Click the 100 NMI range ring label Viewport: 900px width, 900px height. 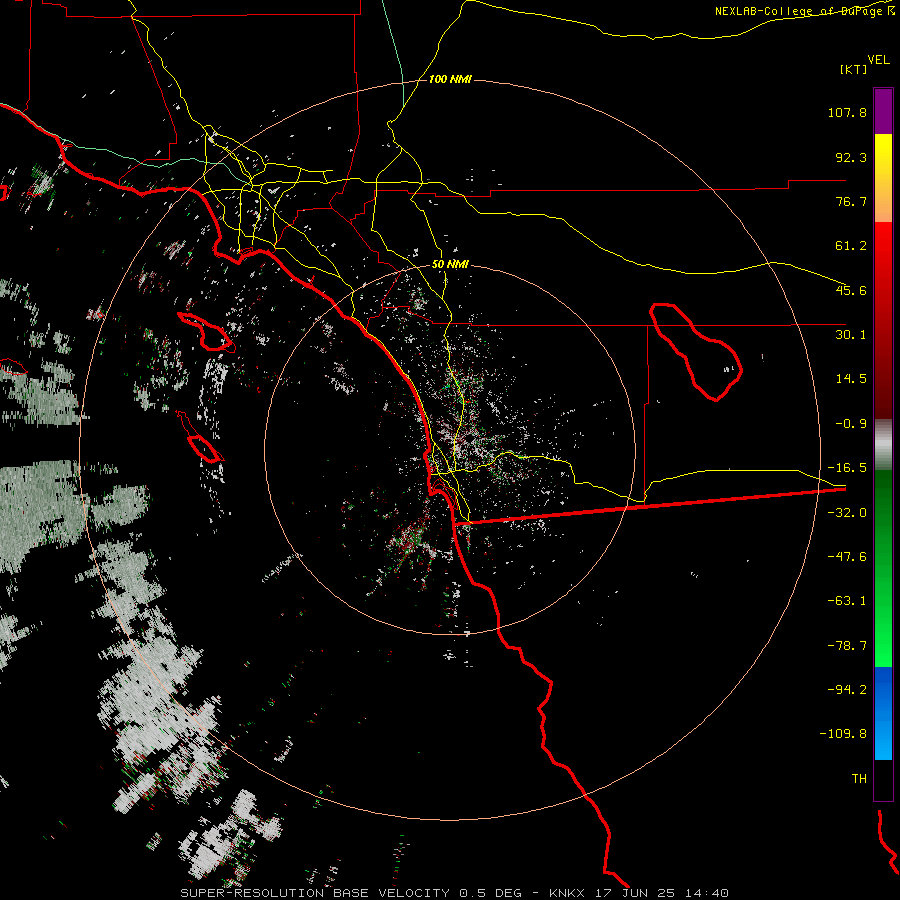[450, 79]
